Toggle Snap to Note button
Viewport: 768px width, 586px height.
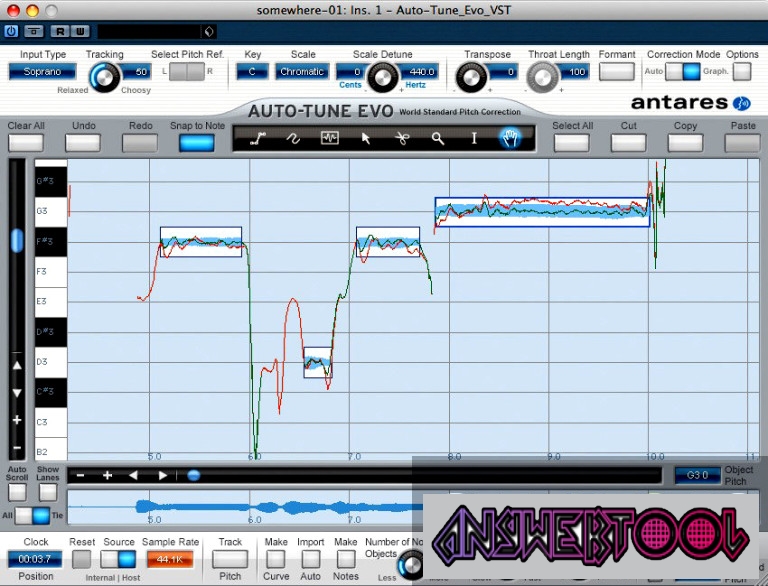(196, 143)
